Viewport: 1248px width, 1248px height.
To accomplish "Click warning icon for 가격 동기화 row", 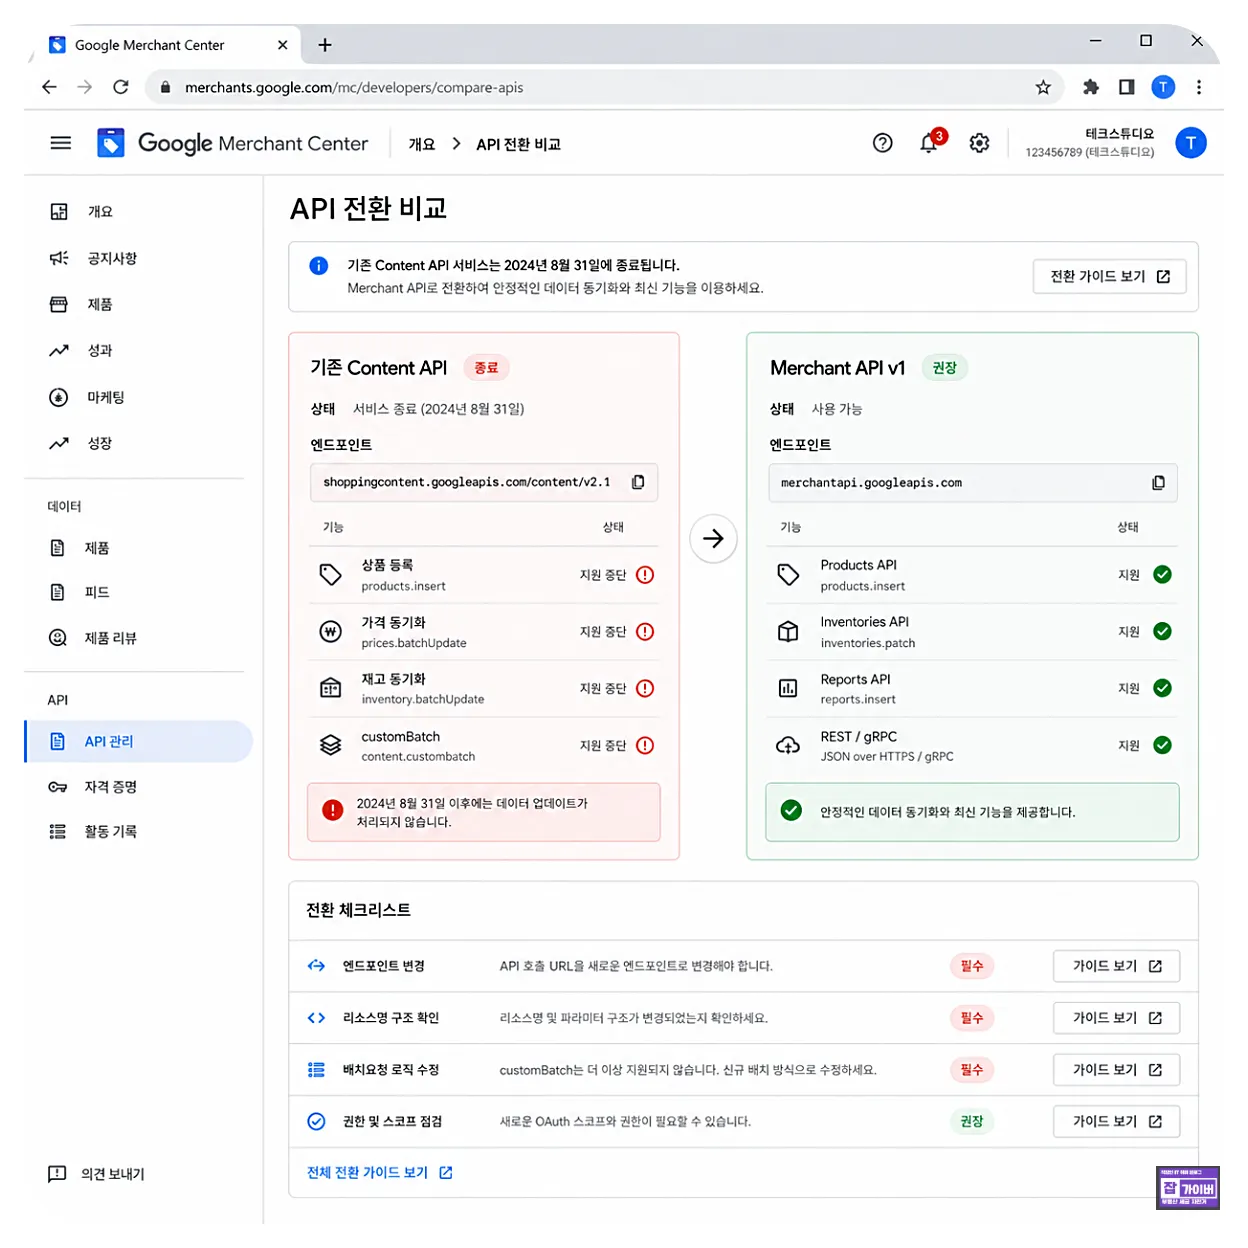I will [645, 632].
